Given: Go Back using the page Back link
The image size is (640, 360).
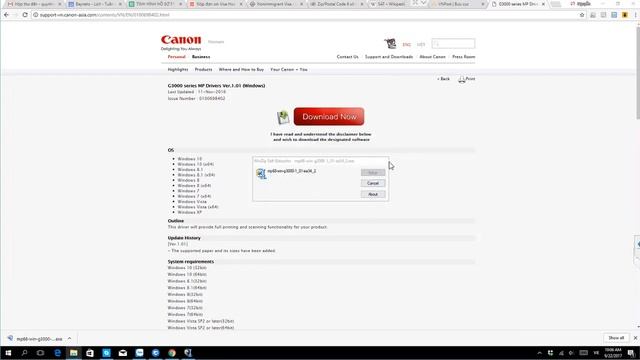Looking at the screenshot, I should [x=444, y=79].
